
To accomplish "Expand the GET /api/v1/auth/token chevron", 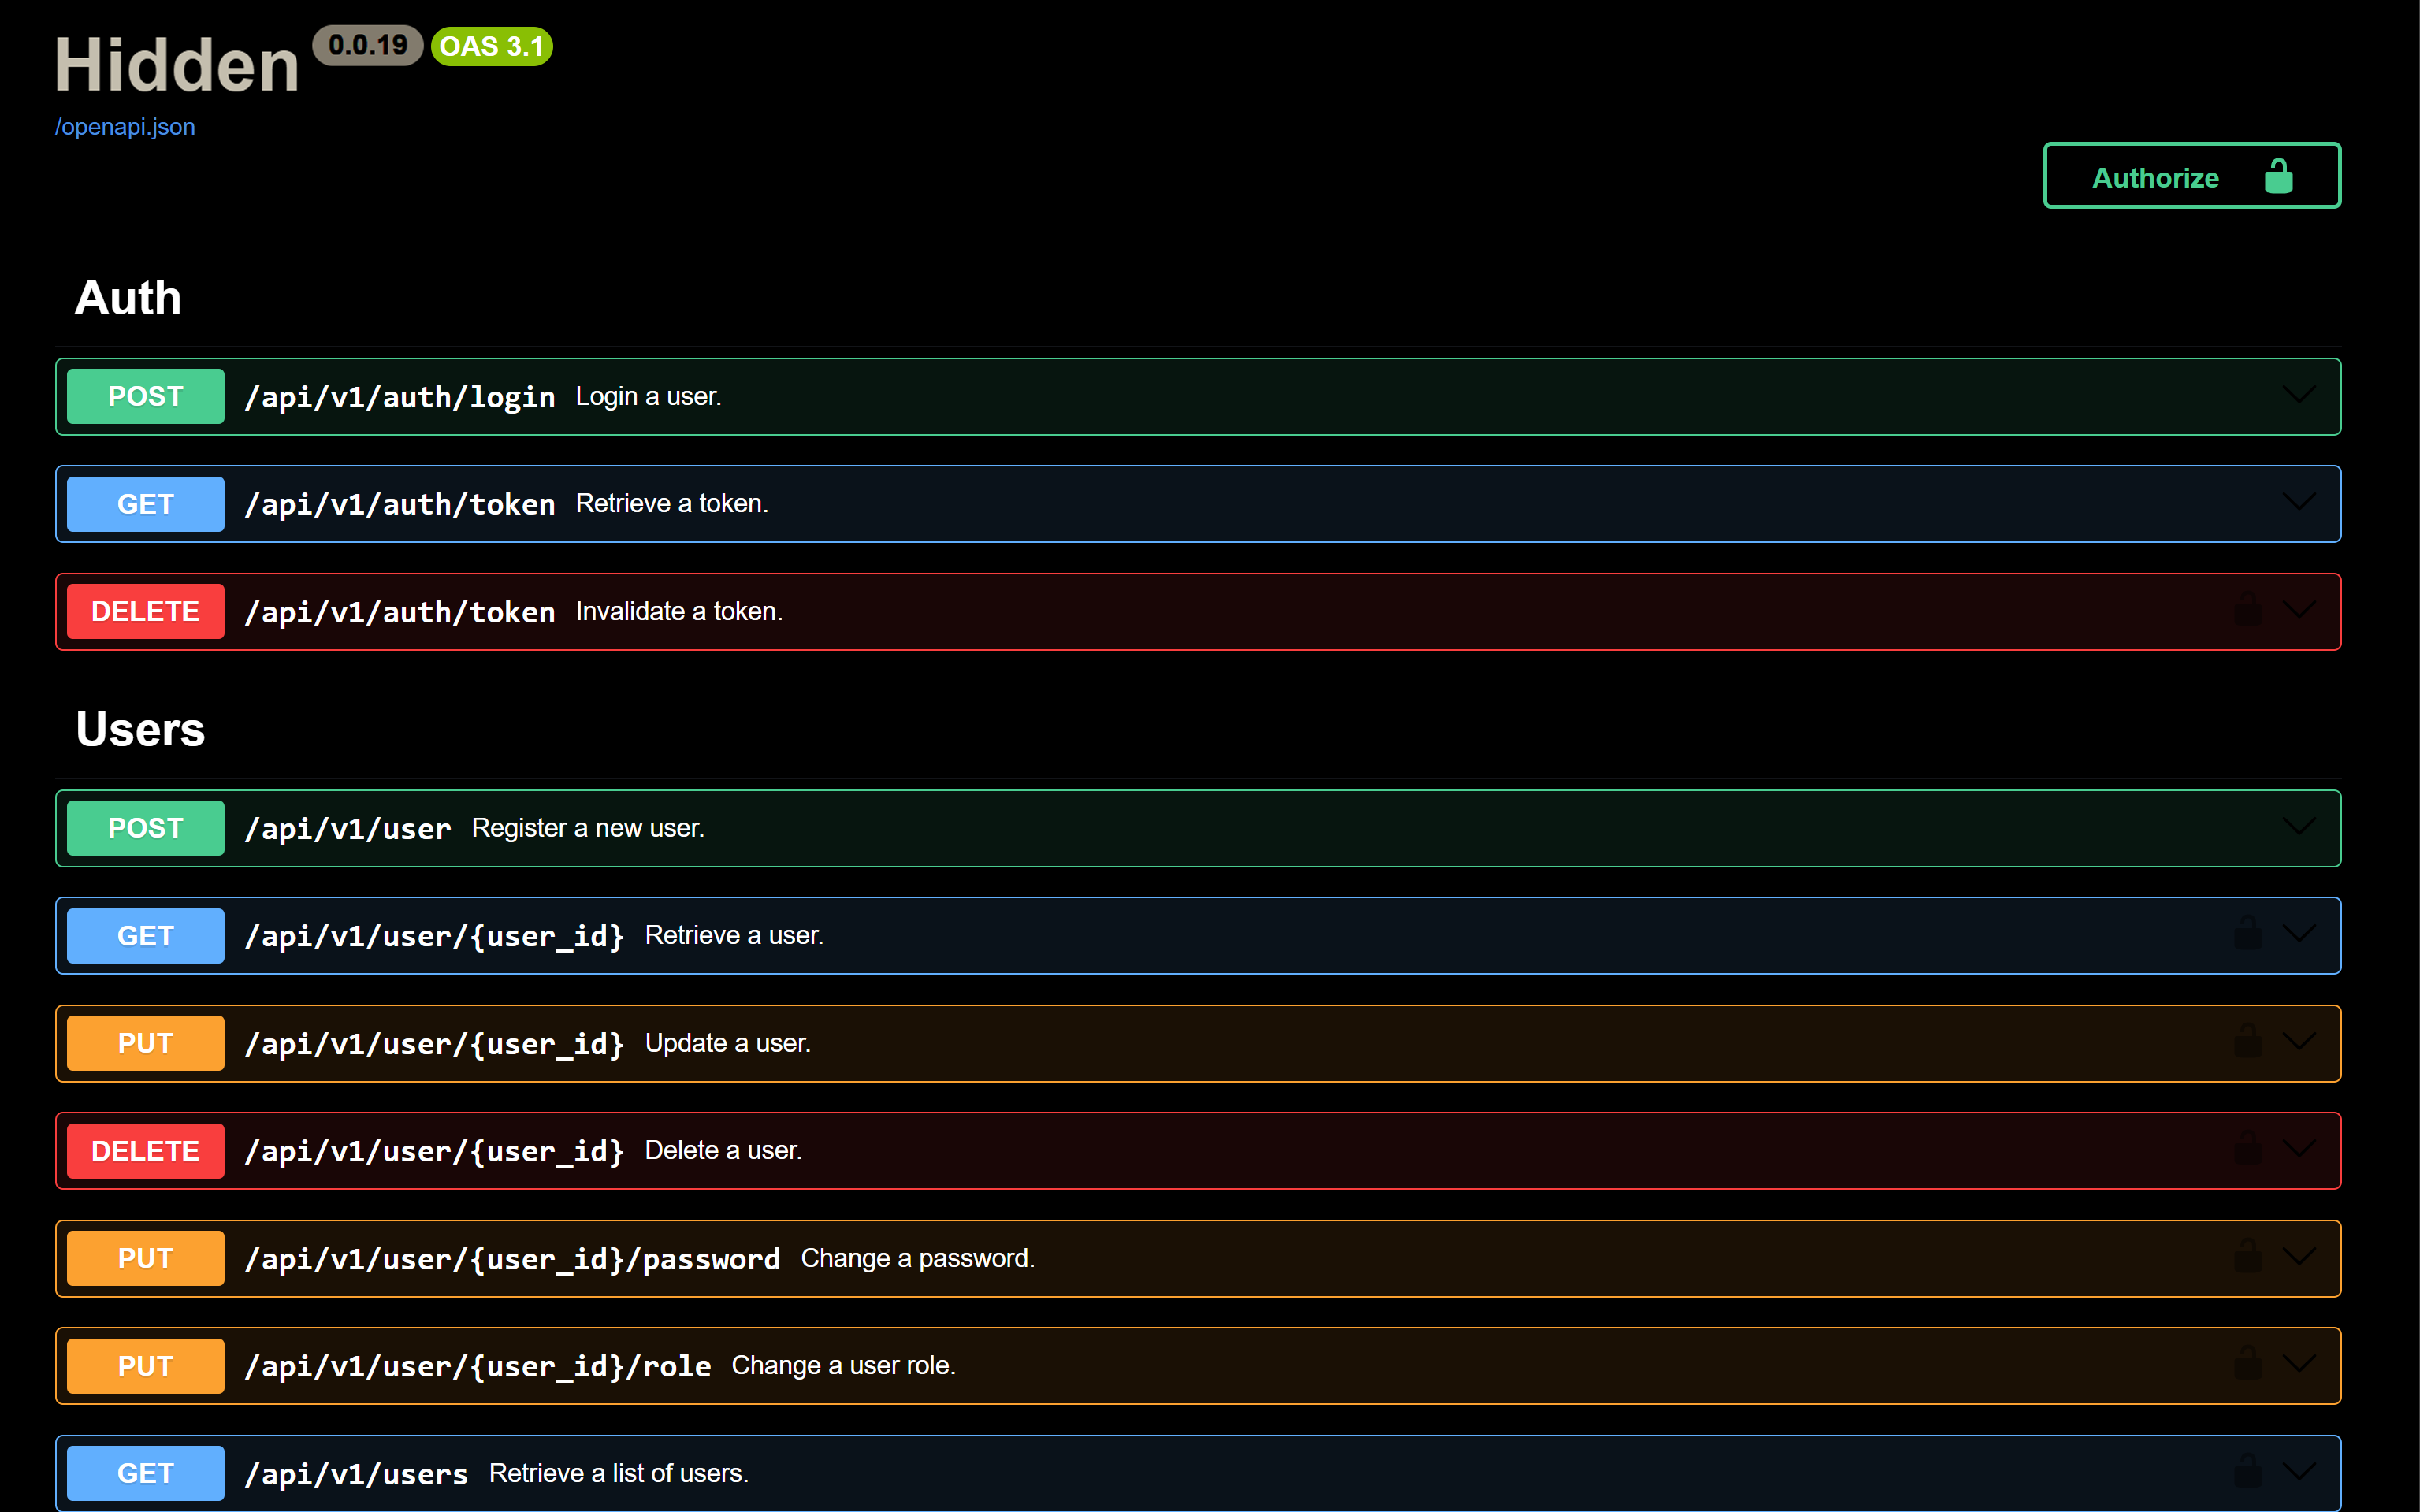I will (x=2299, y=502).
